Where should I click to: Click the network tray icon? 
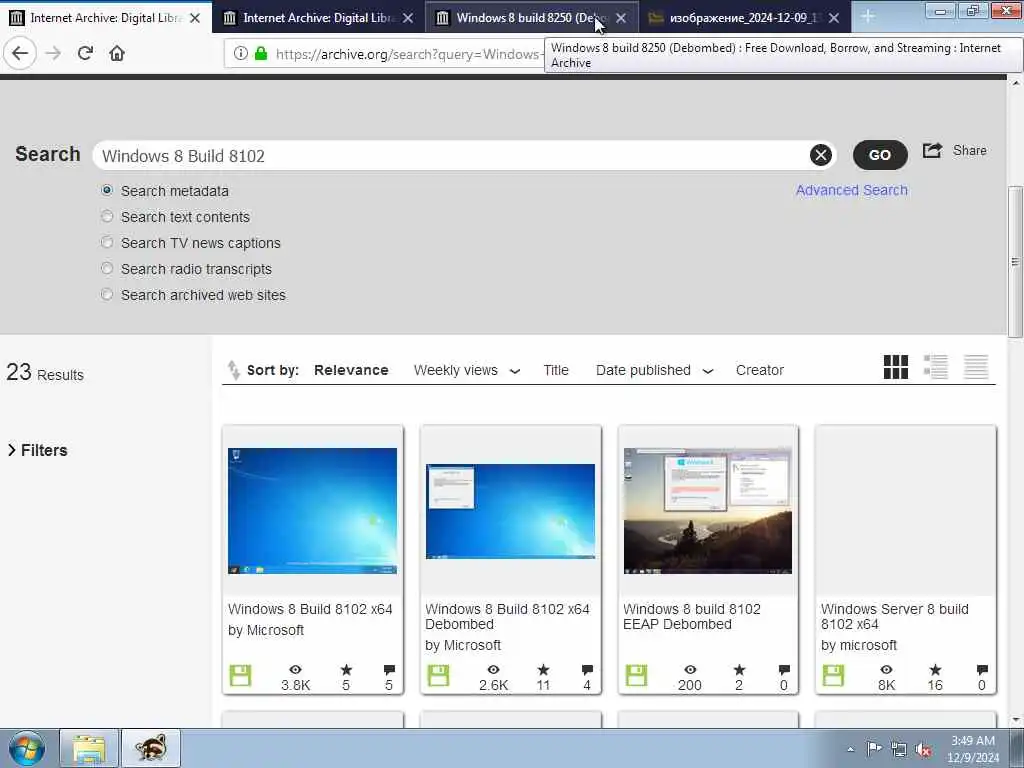899,749
